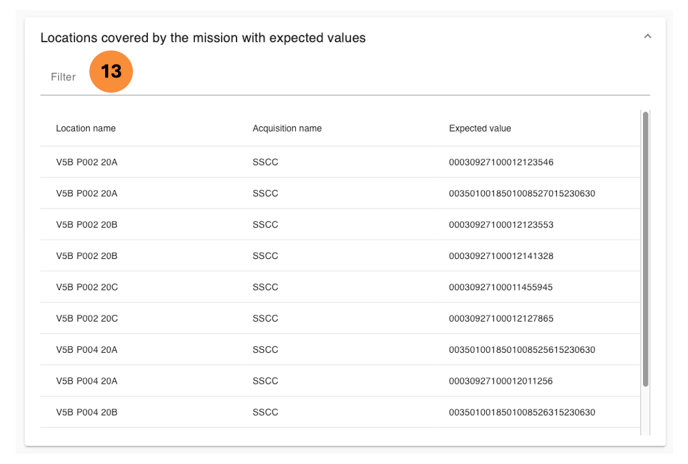
Task: Click expected value 0035010018501008526315230630
Action: coord(522,412)
